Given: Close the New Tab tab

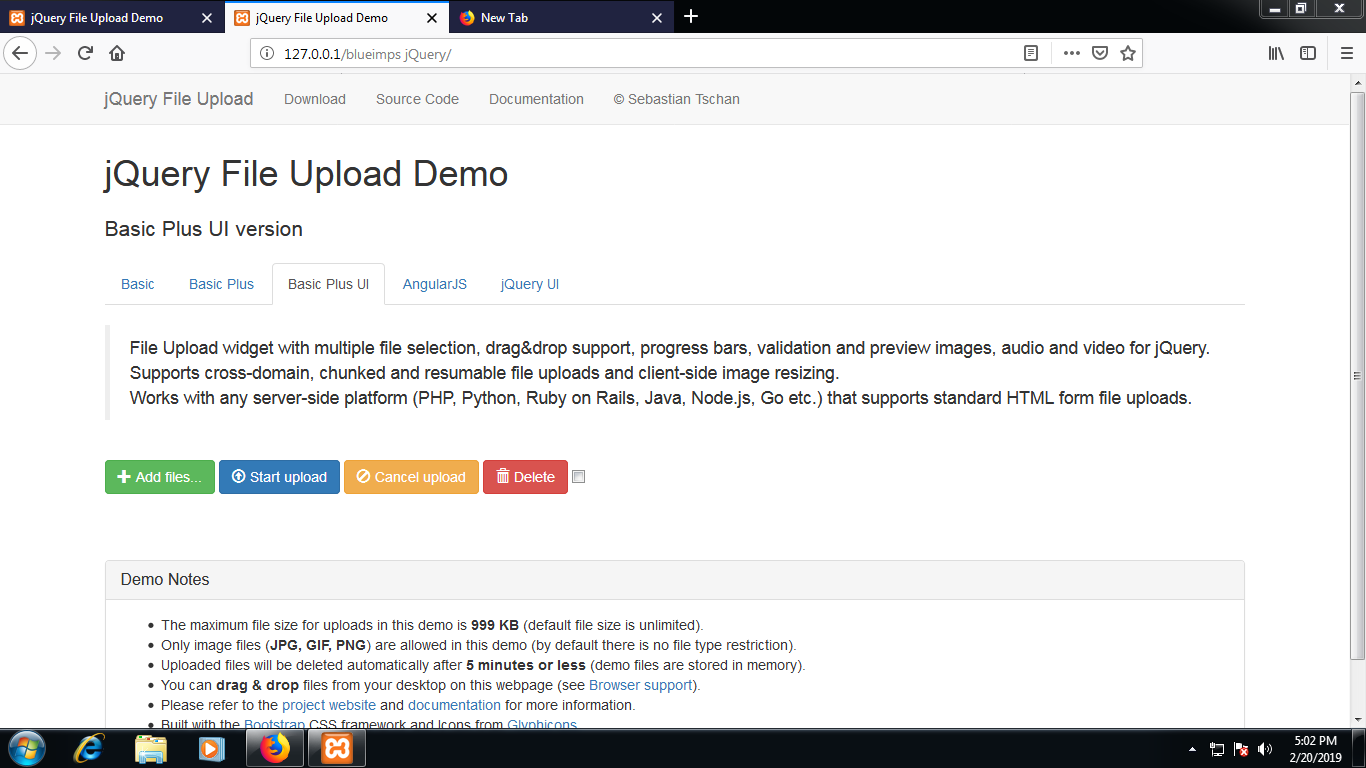Looking at the screenshot, I should [657, 18].
